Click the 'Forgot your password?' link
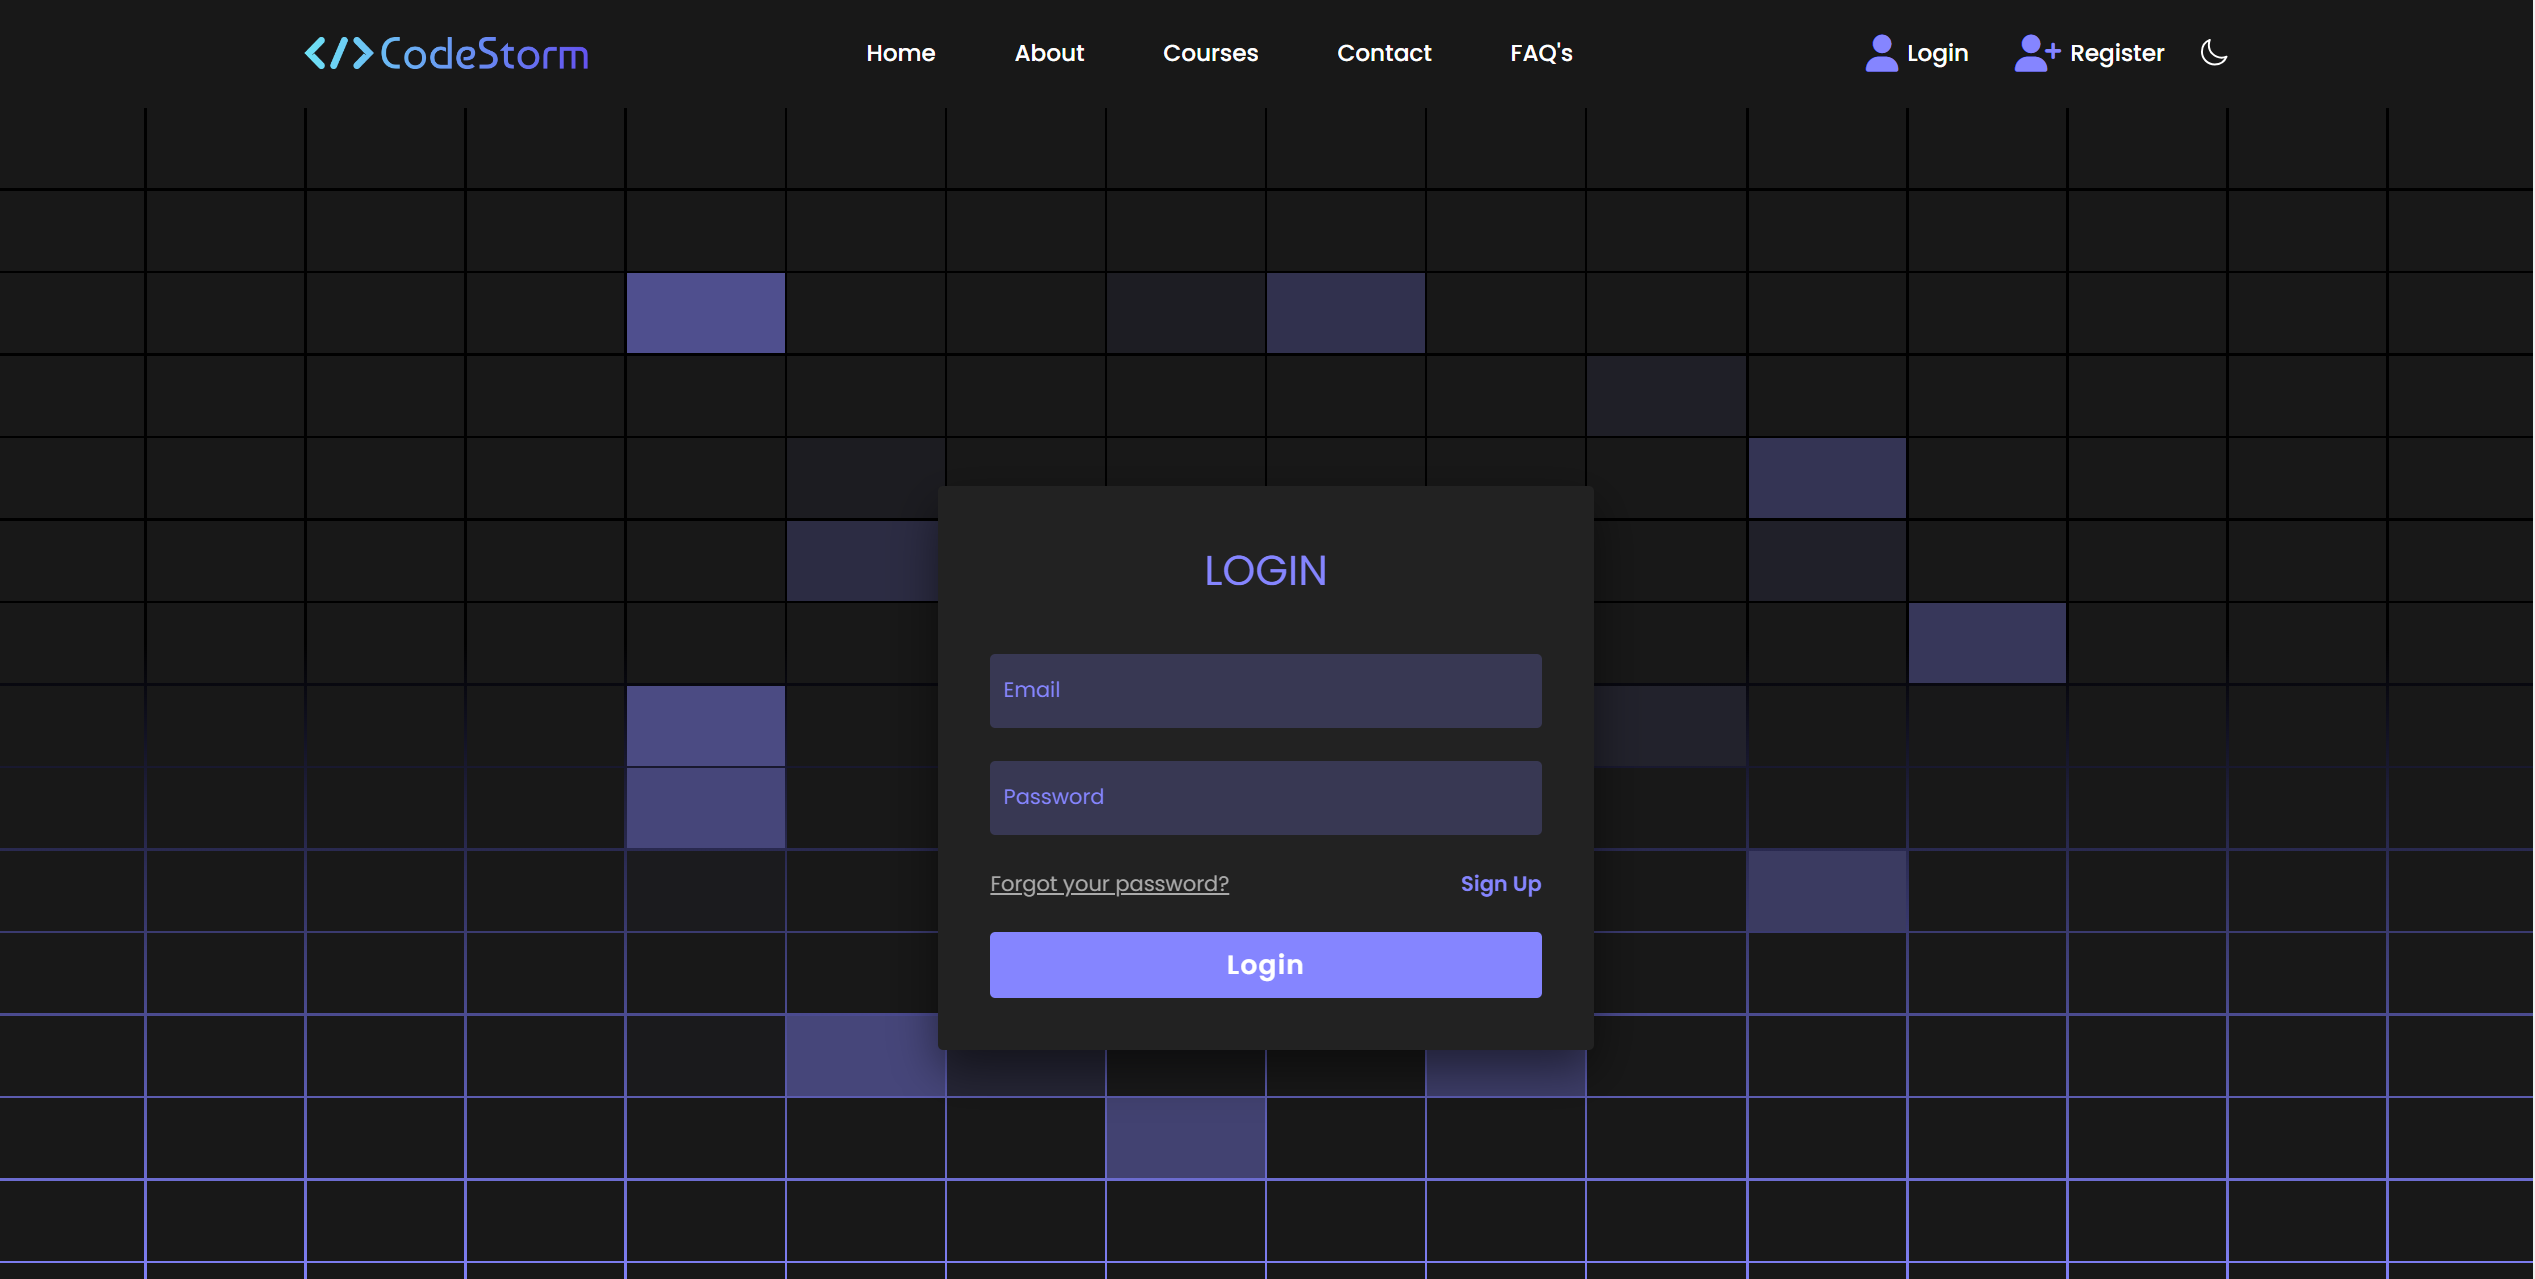This screenshot has width=2535, height=1279. point(1109,884)
